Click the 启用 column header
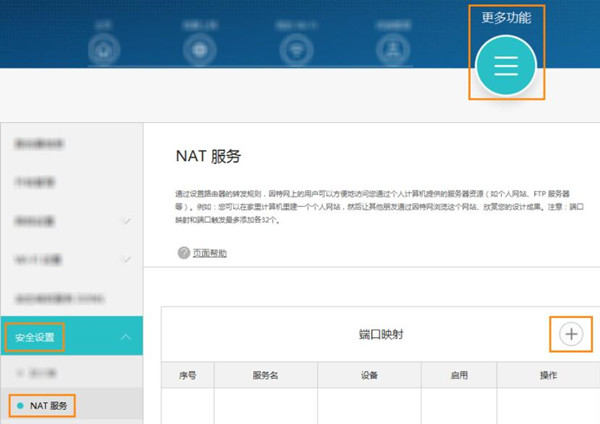This screenshot has width=600, height=424. pos(458,375)
